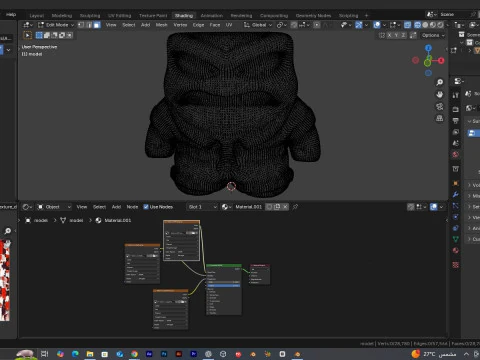Enable rendered viewport shading
Viewport: 480px width, 360px height.
440,25
